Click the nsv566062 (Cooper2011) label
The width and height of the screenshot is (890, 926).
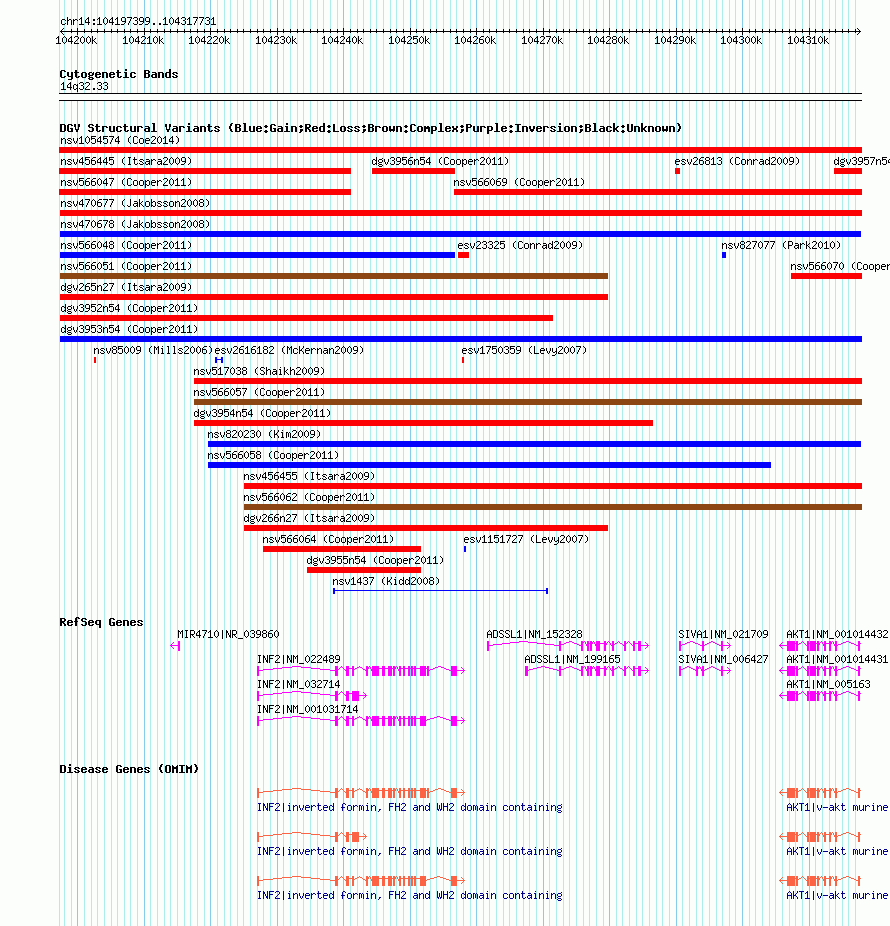point(309,497)
